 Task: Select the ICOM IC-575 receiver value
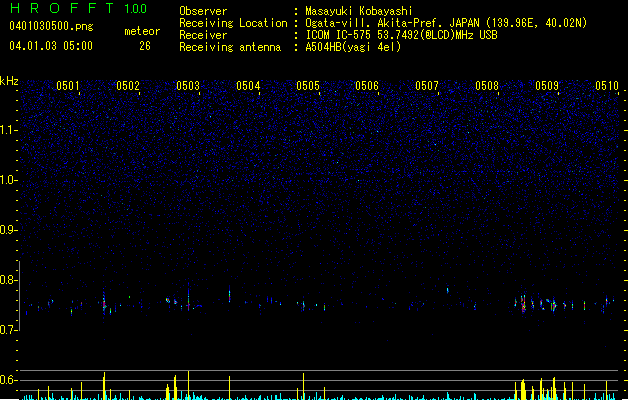coord(402,35)
